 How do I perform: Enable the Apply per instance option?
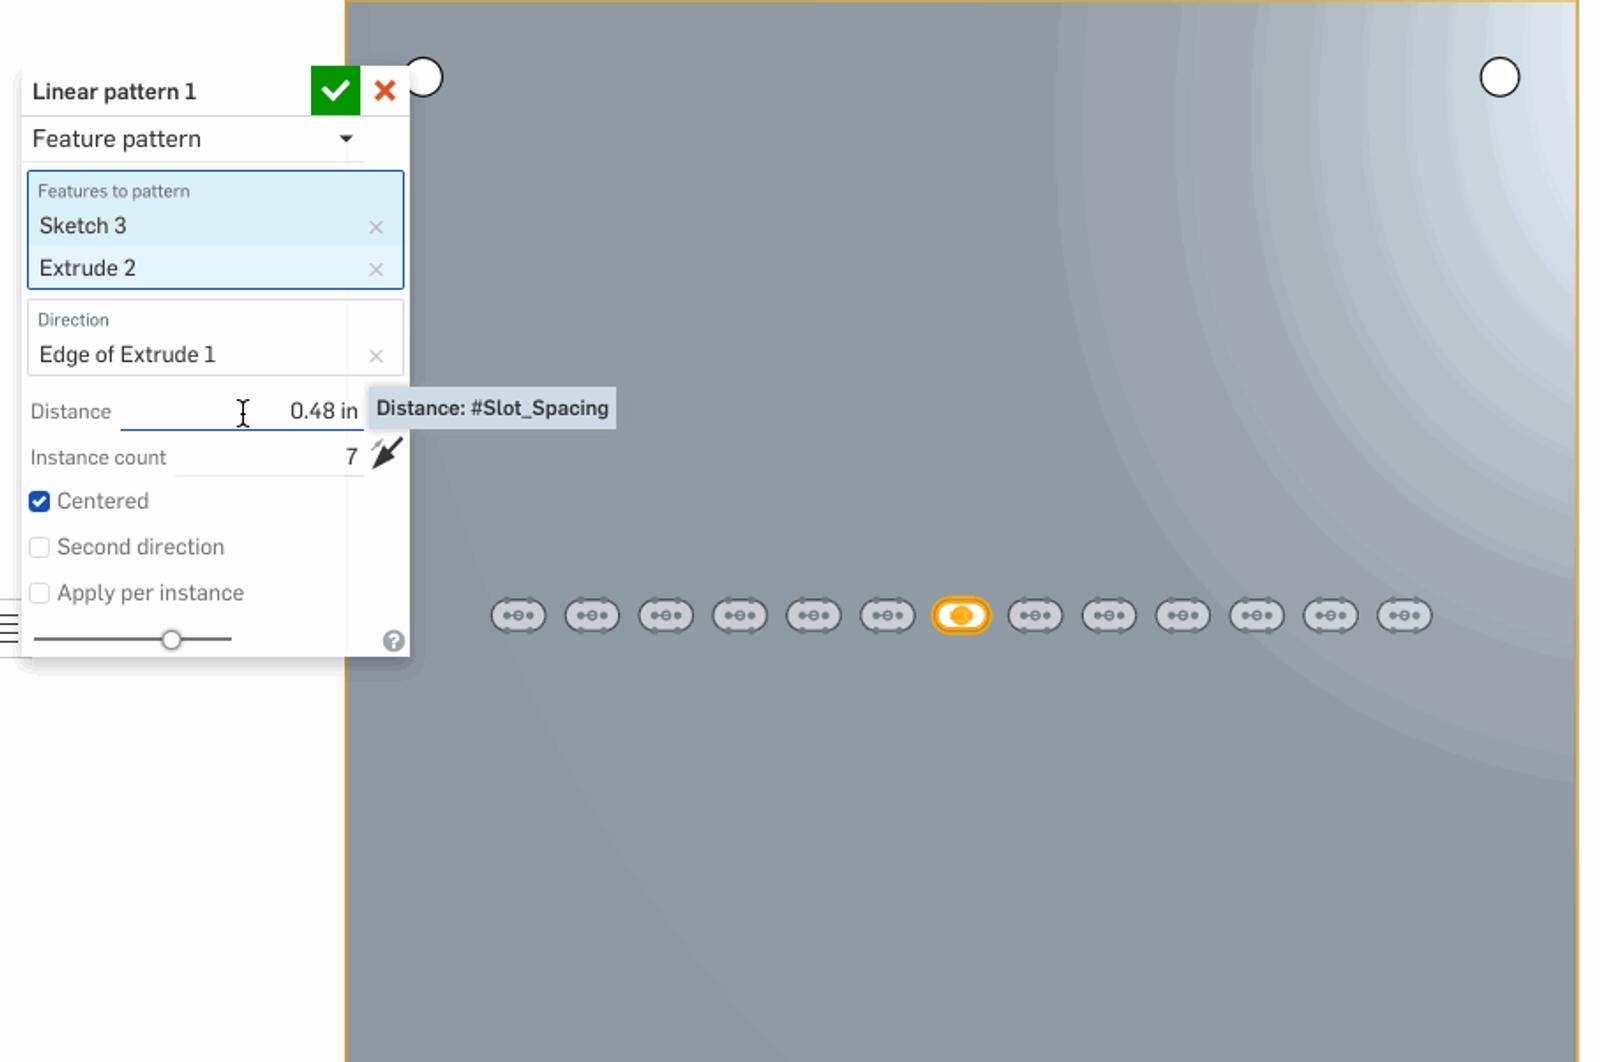point(40,594)
